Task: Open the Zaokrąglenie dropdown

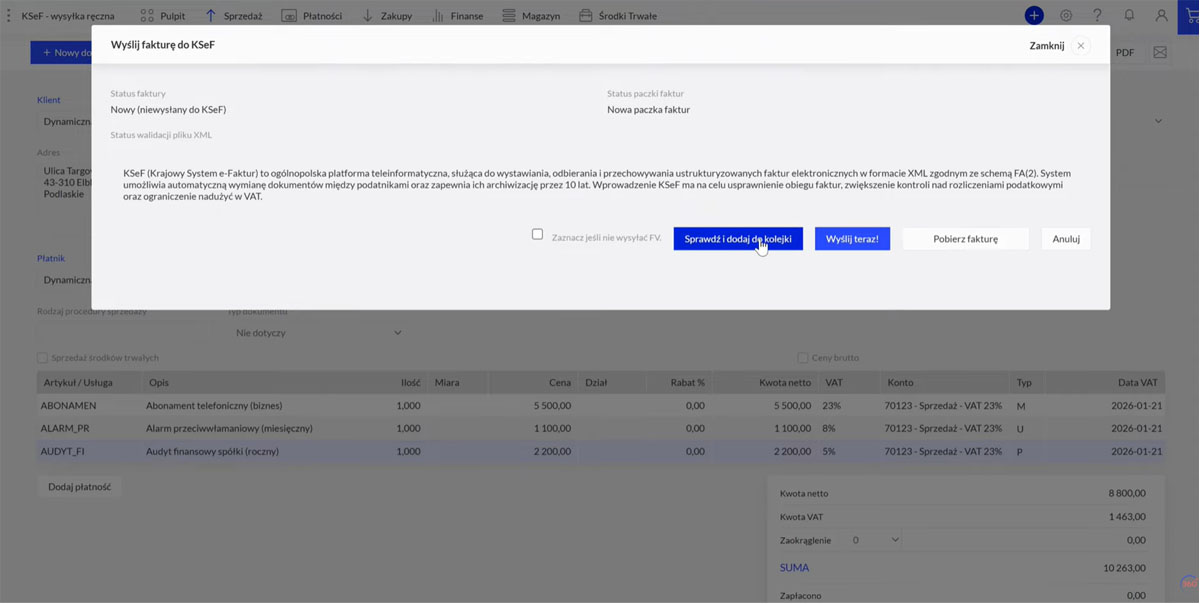Action: [874, 540]
